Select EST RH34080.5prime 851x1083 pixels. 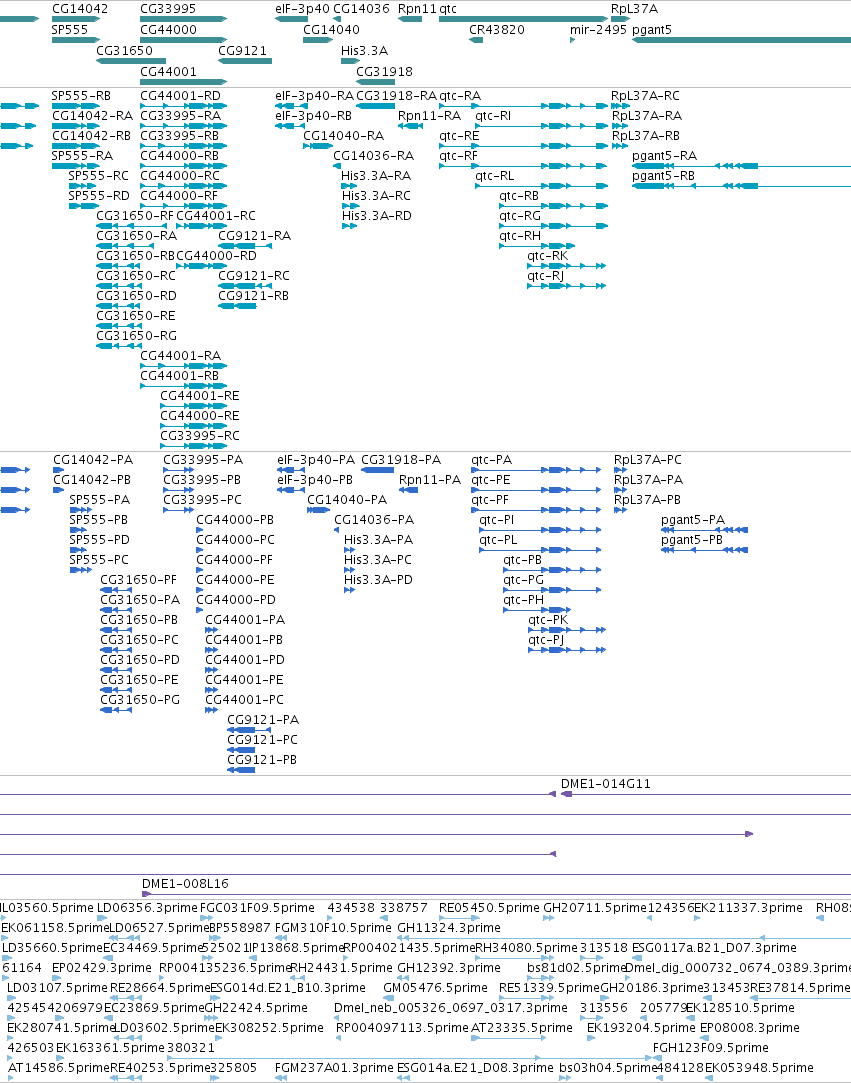526,948
